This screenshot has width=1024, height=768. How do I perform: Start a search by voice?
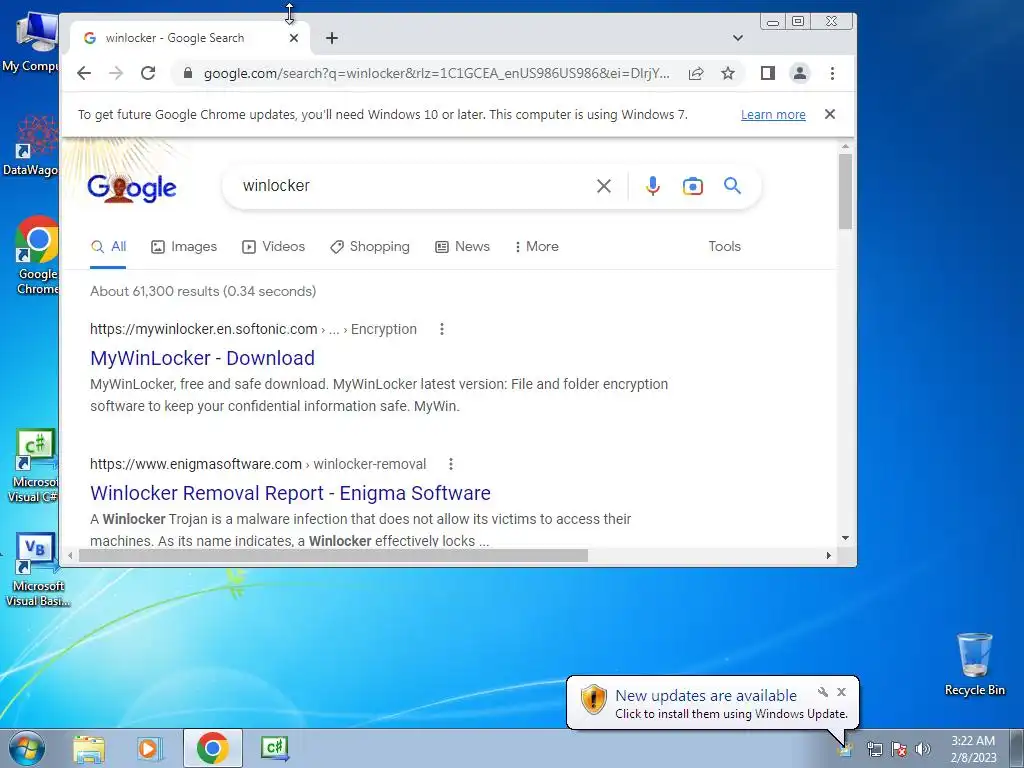point(652,186)
